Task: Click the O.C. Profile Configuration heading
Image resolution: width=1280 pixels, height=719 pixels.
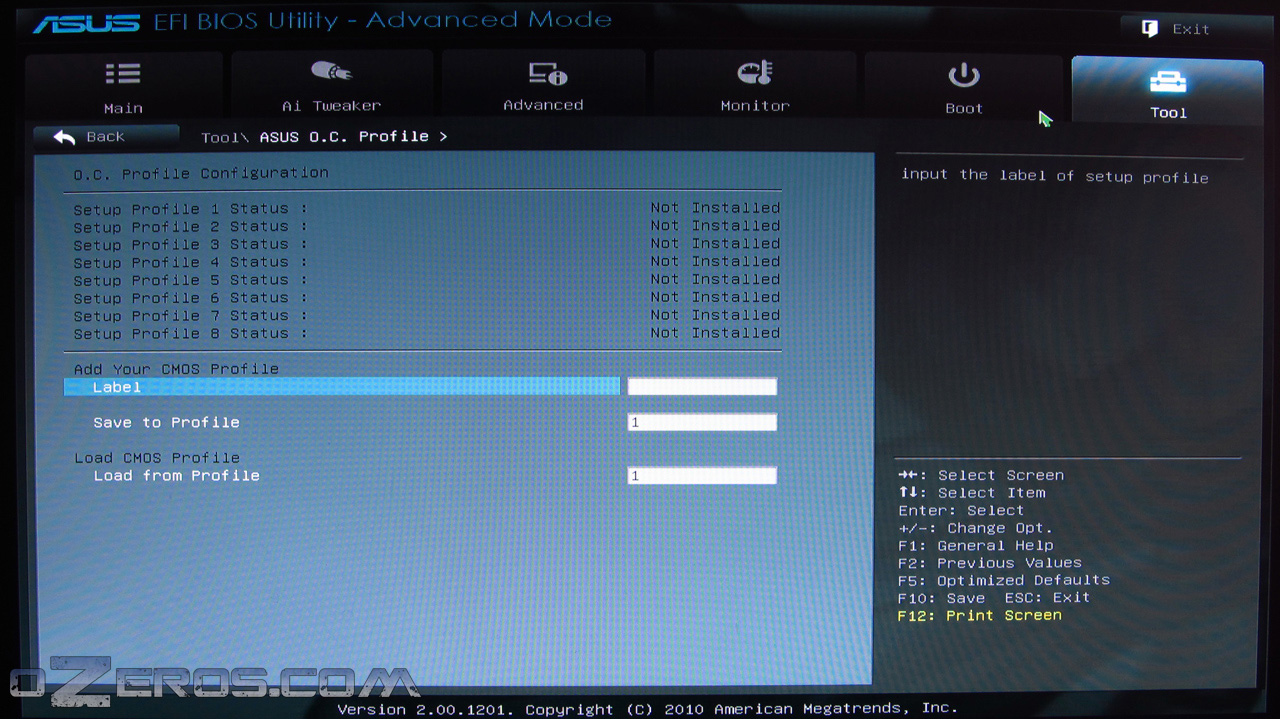Action: [201, 174]
